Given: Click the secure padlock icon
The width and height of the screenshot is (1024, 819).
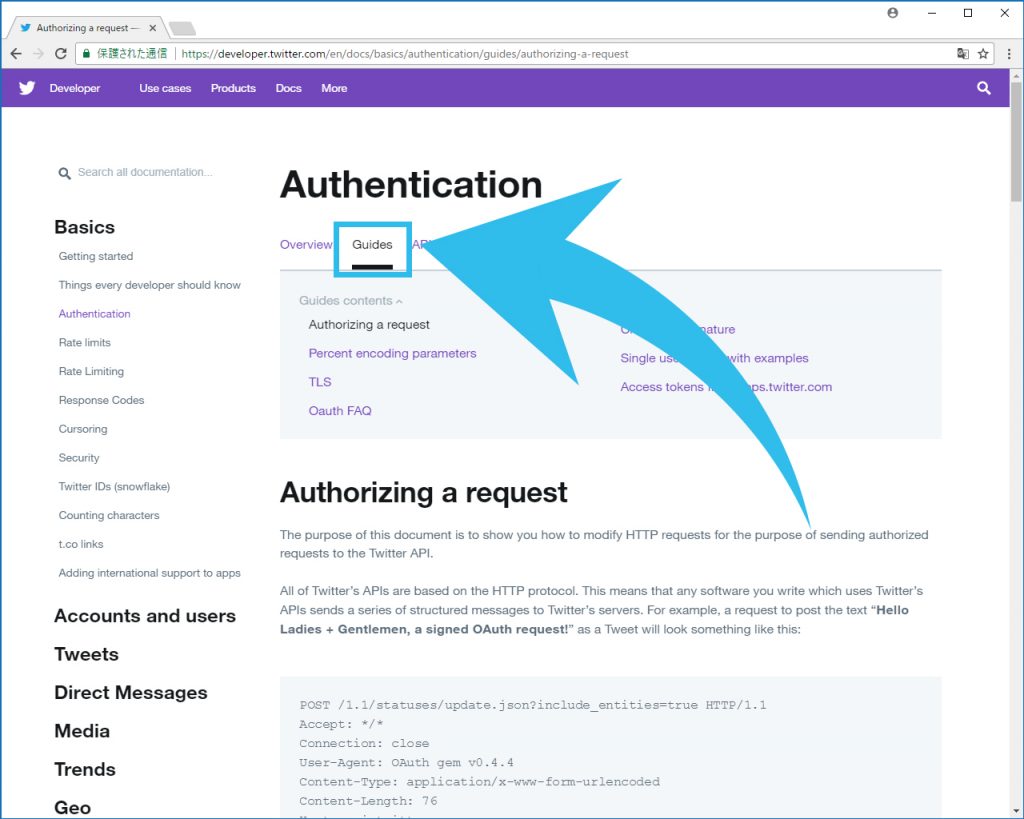Looking at the screenshot, I should tap(86, 54).
